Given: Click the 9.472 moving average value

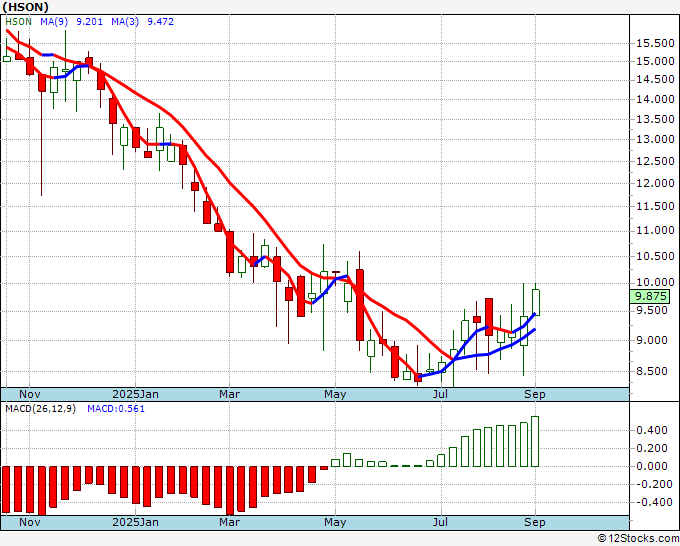Looking at the screenshot, I should (160, 22).
